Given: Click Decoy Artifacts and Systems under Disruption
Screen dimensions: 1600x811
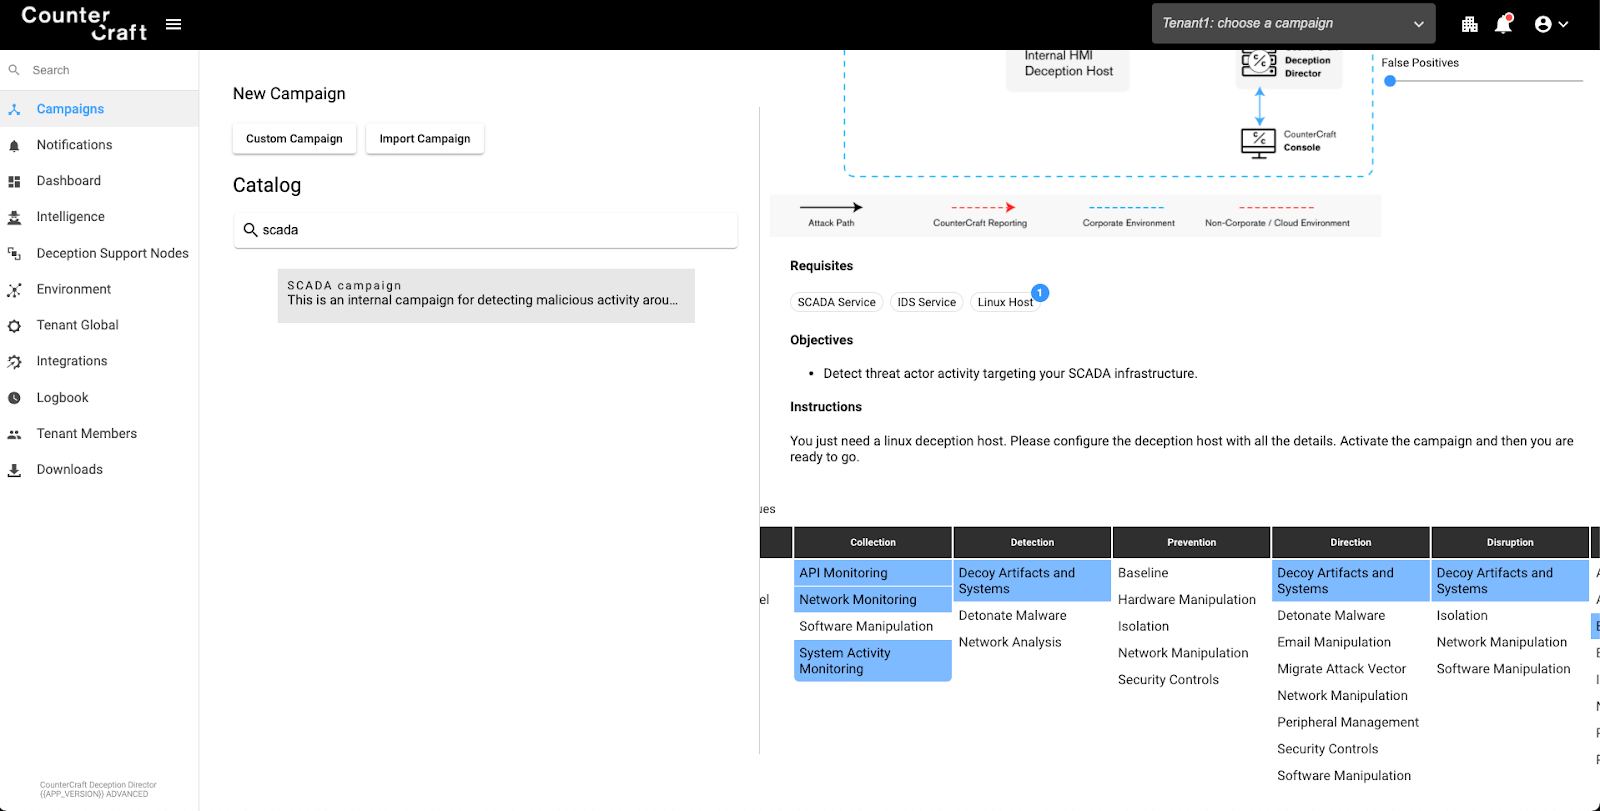Looking at the screenshot, I should click(1510, 581).
